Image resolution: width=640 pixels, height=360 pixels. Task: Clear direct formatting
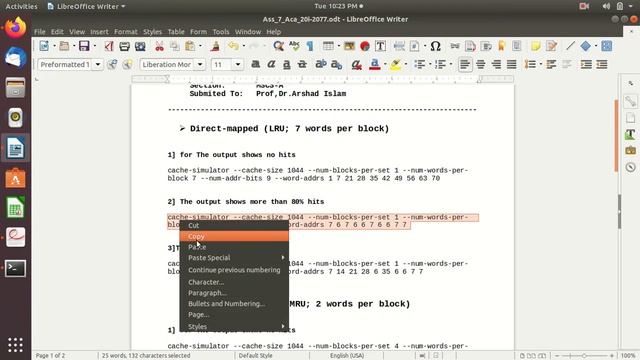tap(356, 64)
